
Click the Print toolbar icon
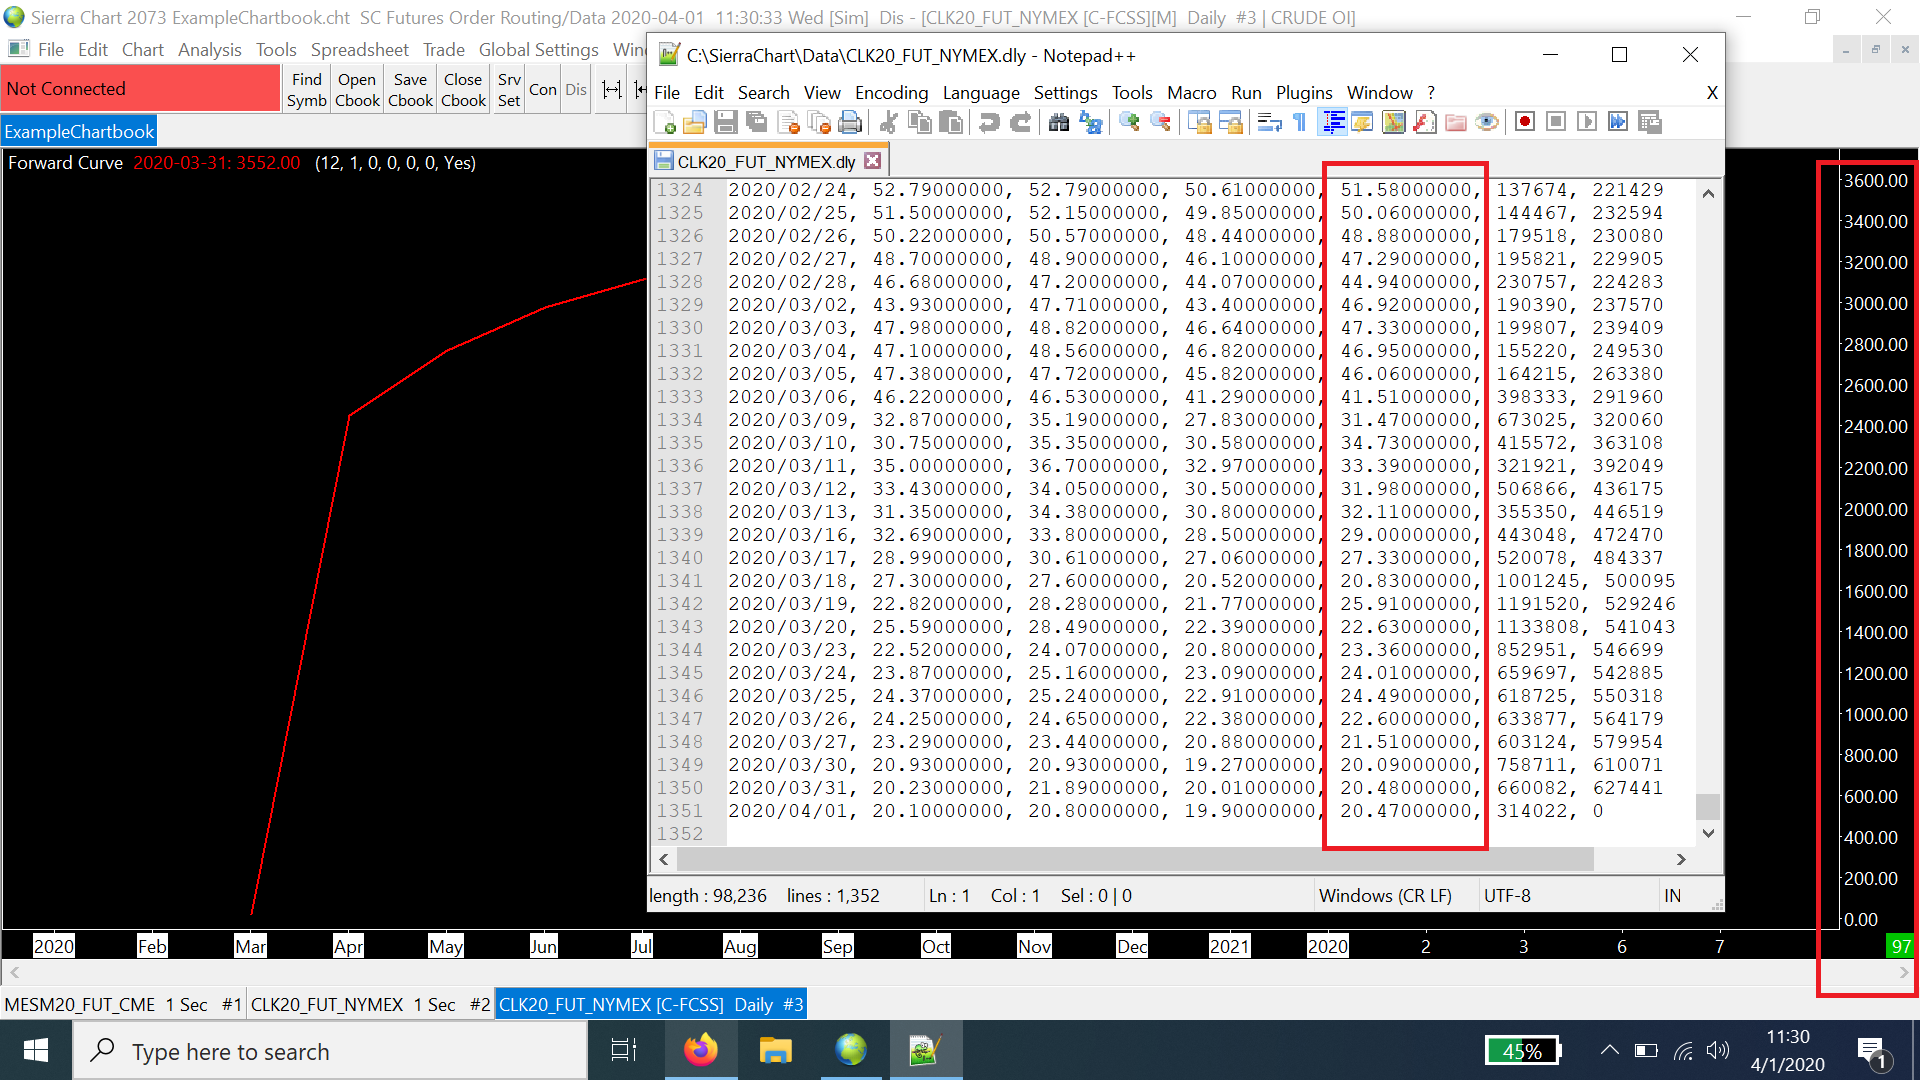click(850, 122)
